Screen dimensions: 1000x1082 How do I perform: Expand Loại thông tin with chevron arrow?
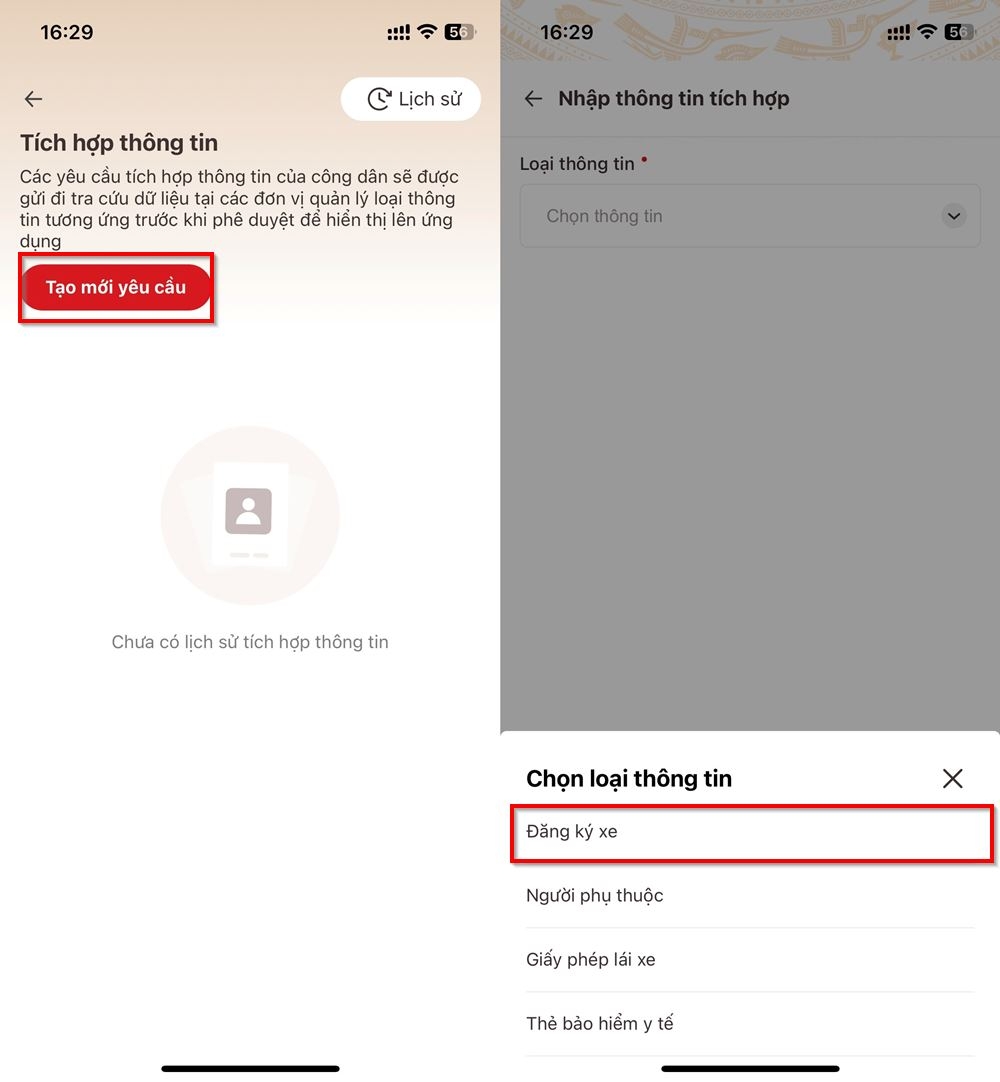click(954, 216)
